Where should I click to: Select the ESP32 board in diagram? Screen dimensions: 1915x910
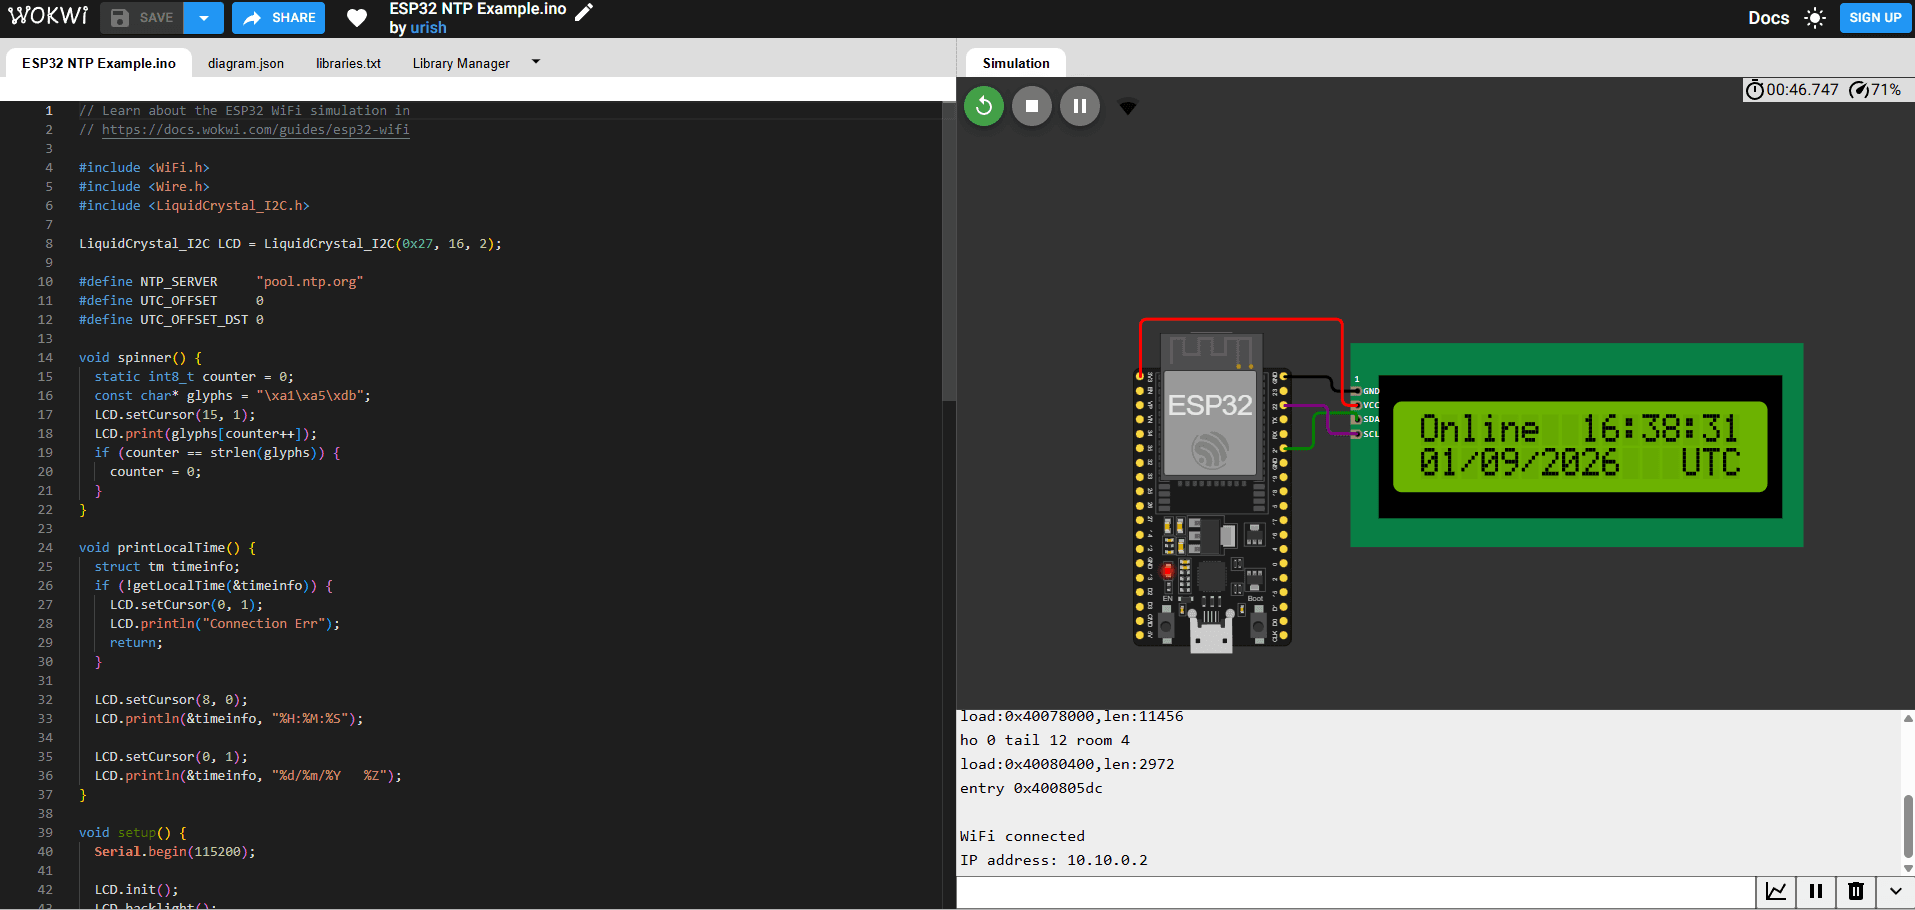coord(1211,490)
